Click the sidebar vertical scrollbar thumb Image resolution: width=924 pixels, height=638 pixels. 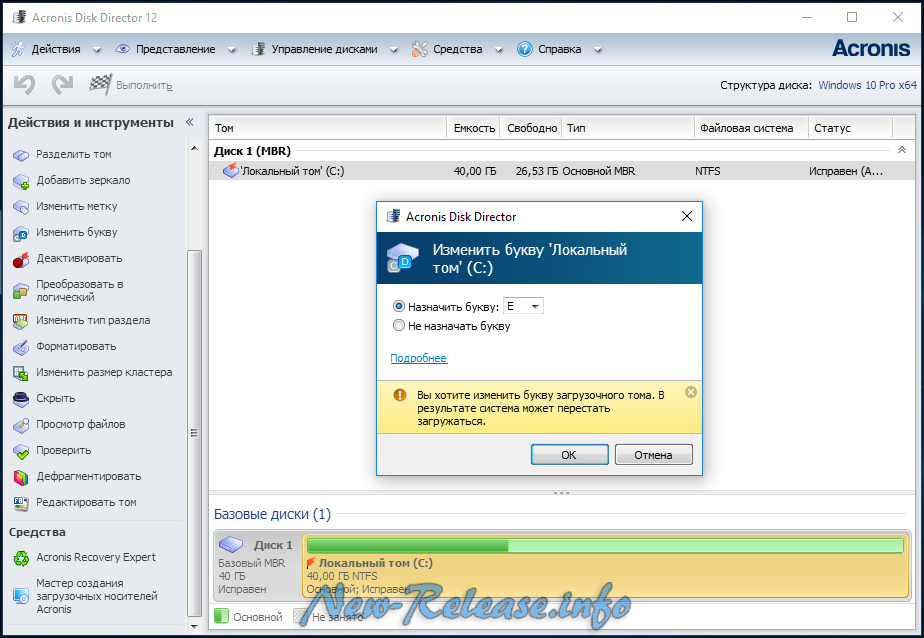(x=194, y=432)
